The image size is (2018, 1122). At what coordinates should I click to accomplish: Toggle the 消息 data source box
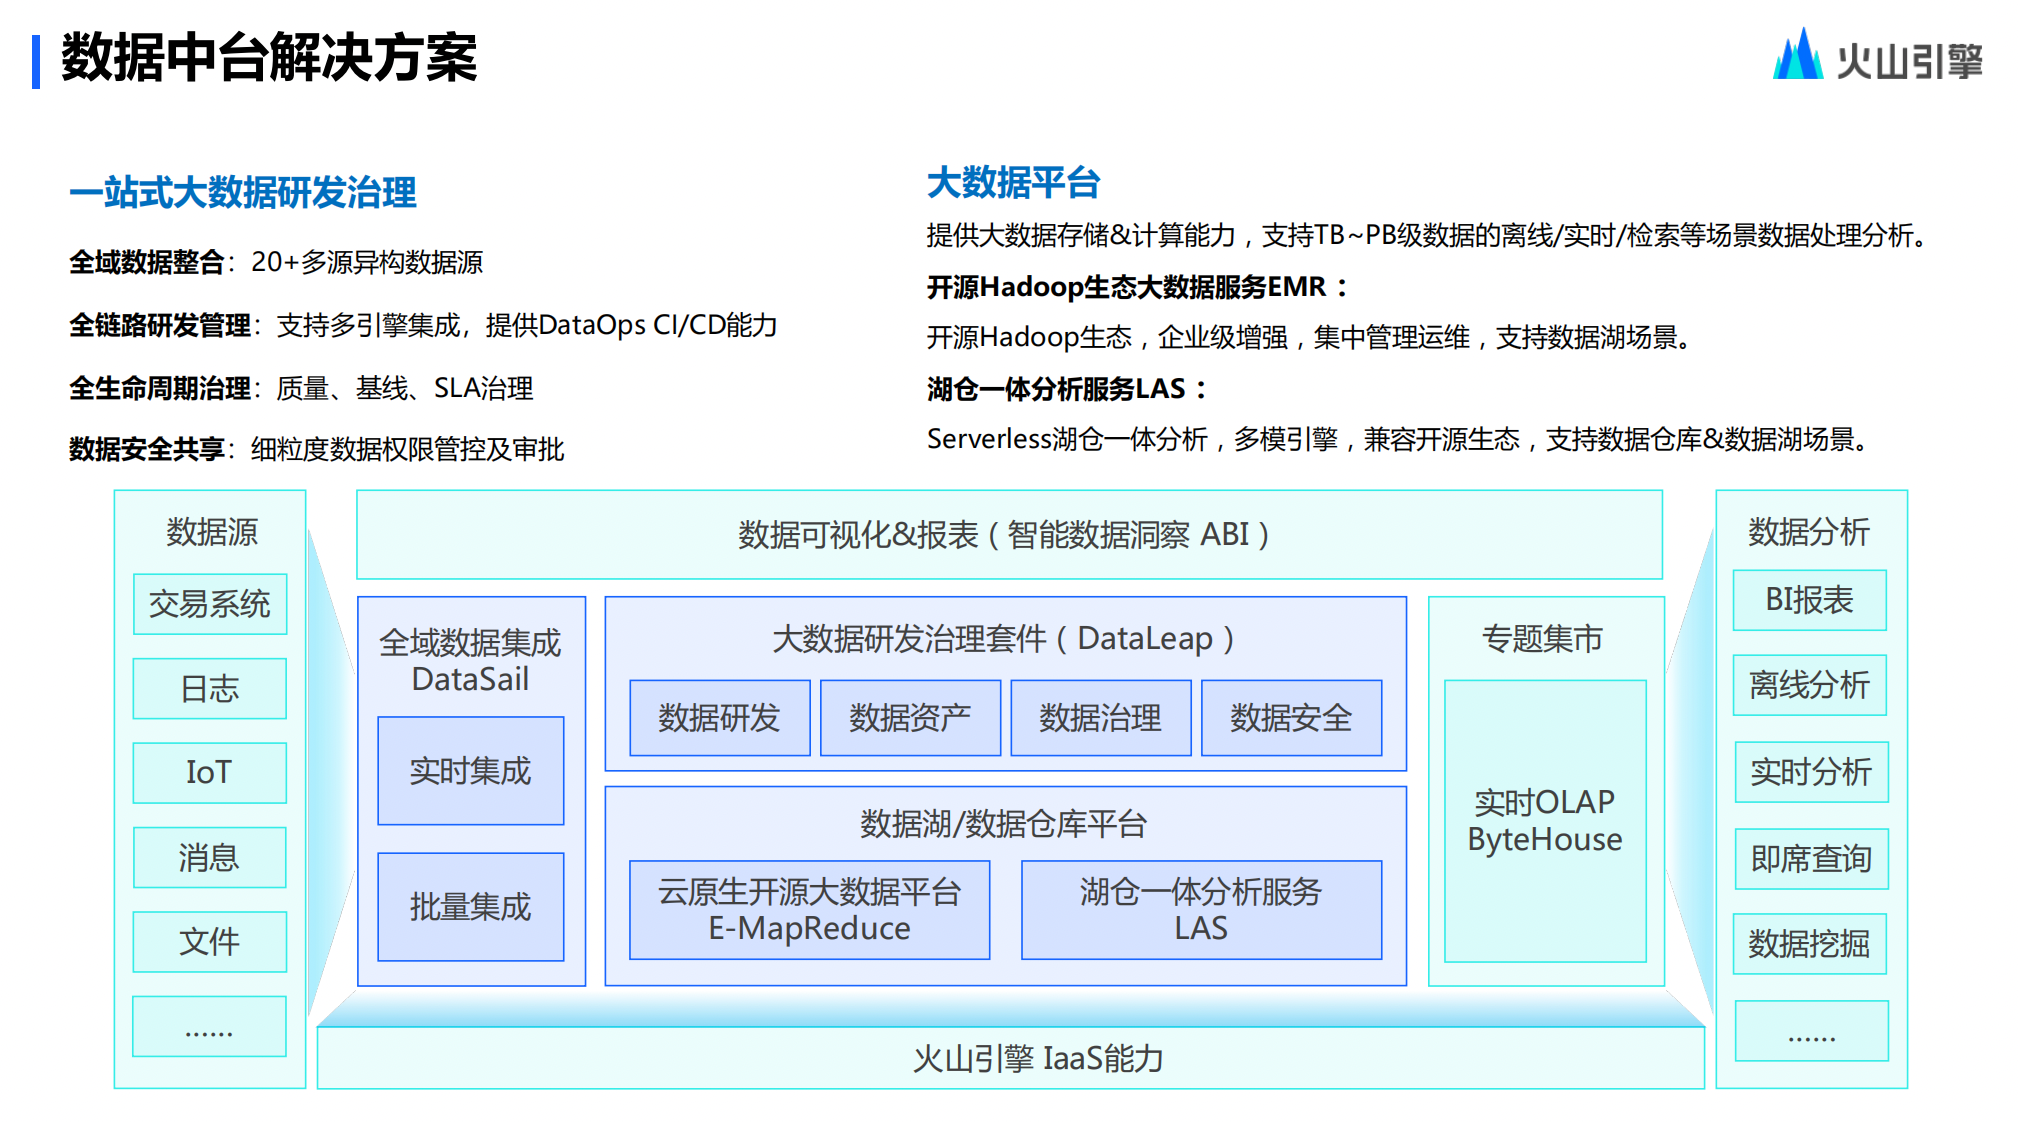tap(208, 856)
